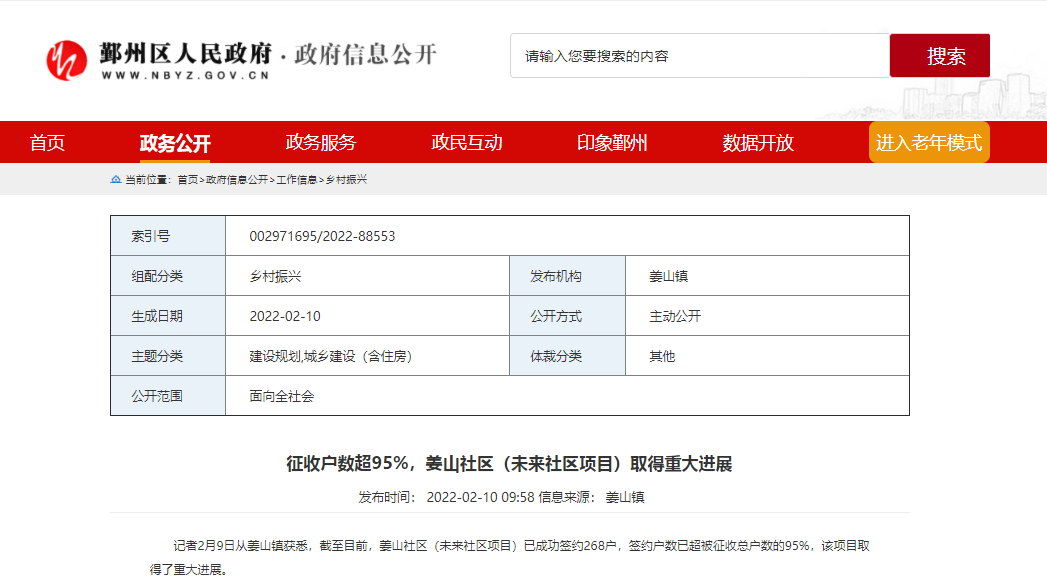Click the article headline 征收户数超95%
The height and width of the screenshot is (583, 1047).
(509, 464)
